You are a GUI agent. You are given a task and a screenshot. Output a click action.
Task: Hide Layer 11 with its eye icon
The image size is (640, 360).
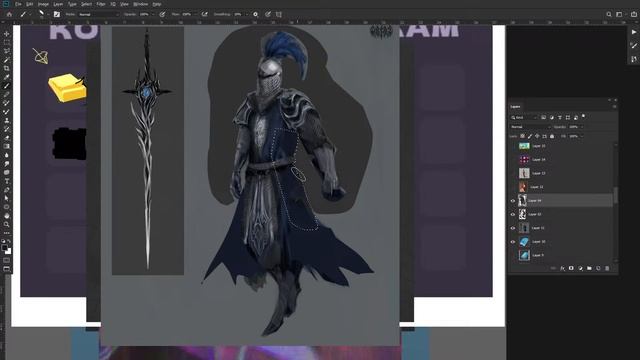pos(513,228)
